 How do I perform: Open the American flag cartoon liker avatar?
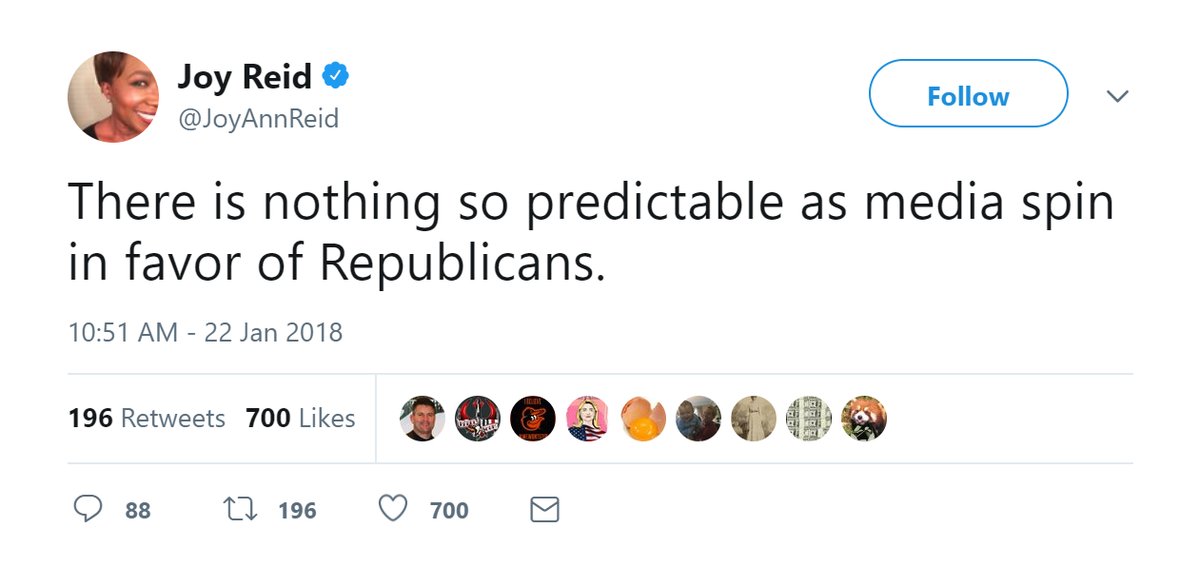pyautogui.click(x=588, y=418)
